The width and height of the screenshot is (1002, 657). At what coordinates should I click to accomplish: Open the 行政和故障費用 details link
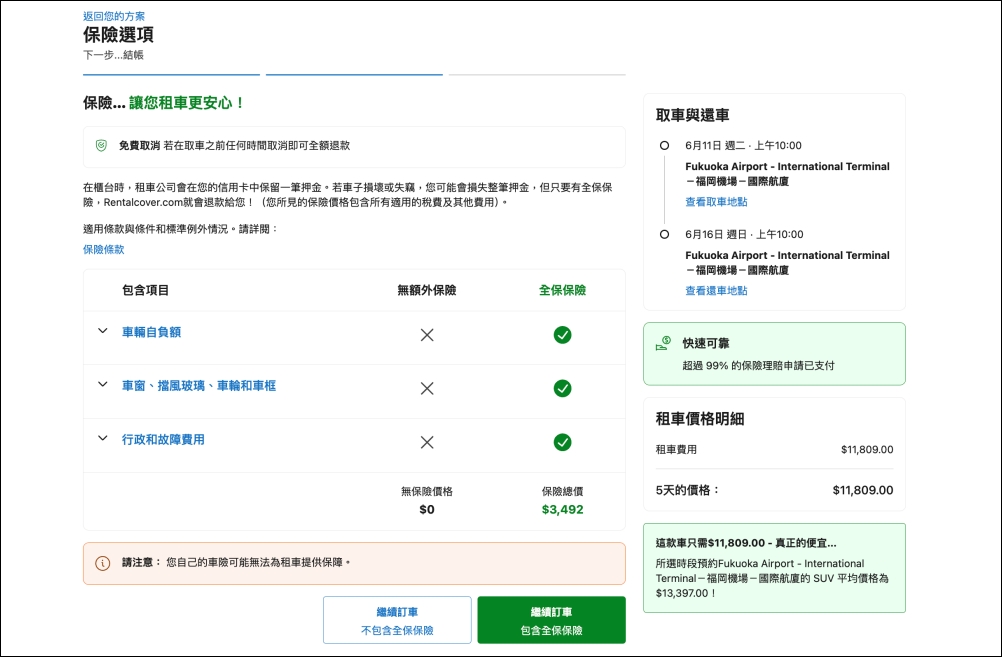(x=163, y=440)
